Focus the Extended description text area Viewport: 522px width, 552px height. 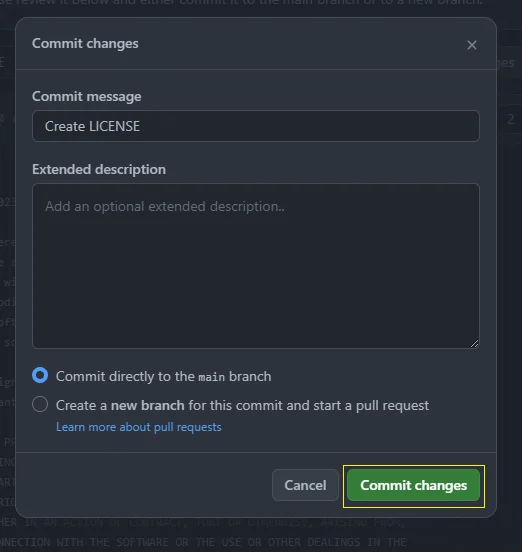(256, 266)
